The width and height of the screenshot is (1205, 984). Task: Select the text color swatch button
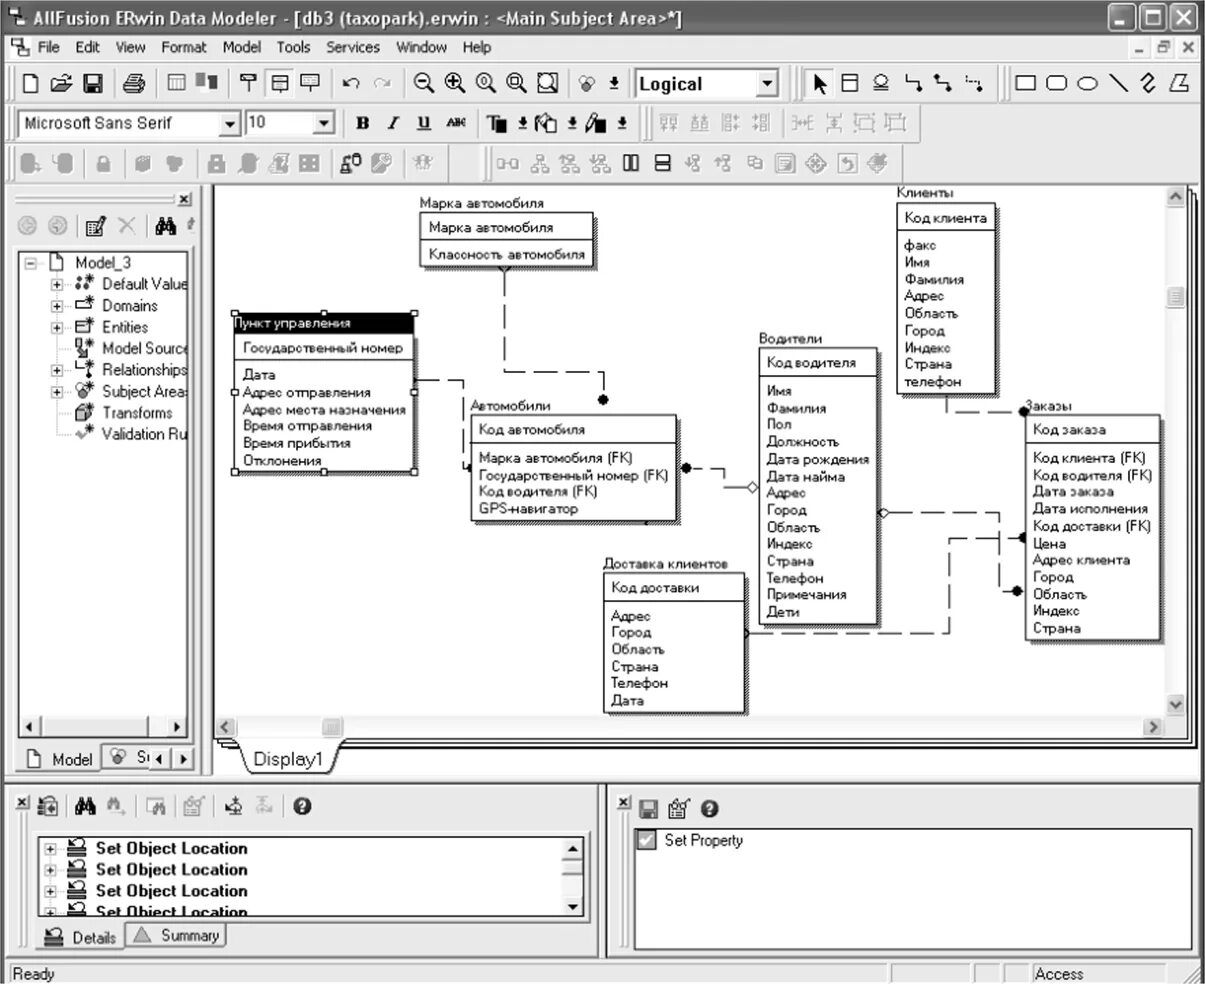point(498,123)
